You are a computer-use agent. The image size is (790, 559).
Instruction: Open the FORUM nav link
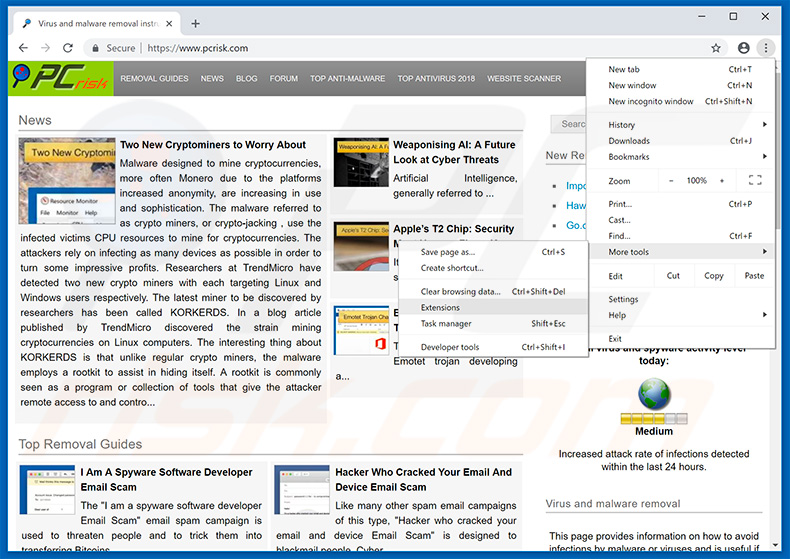tap(284, 79)
